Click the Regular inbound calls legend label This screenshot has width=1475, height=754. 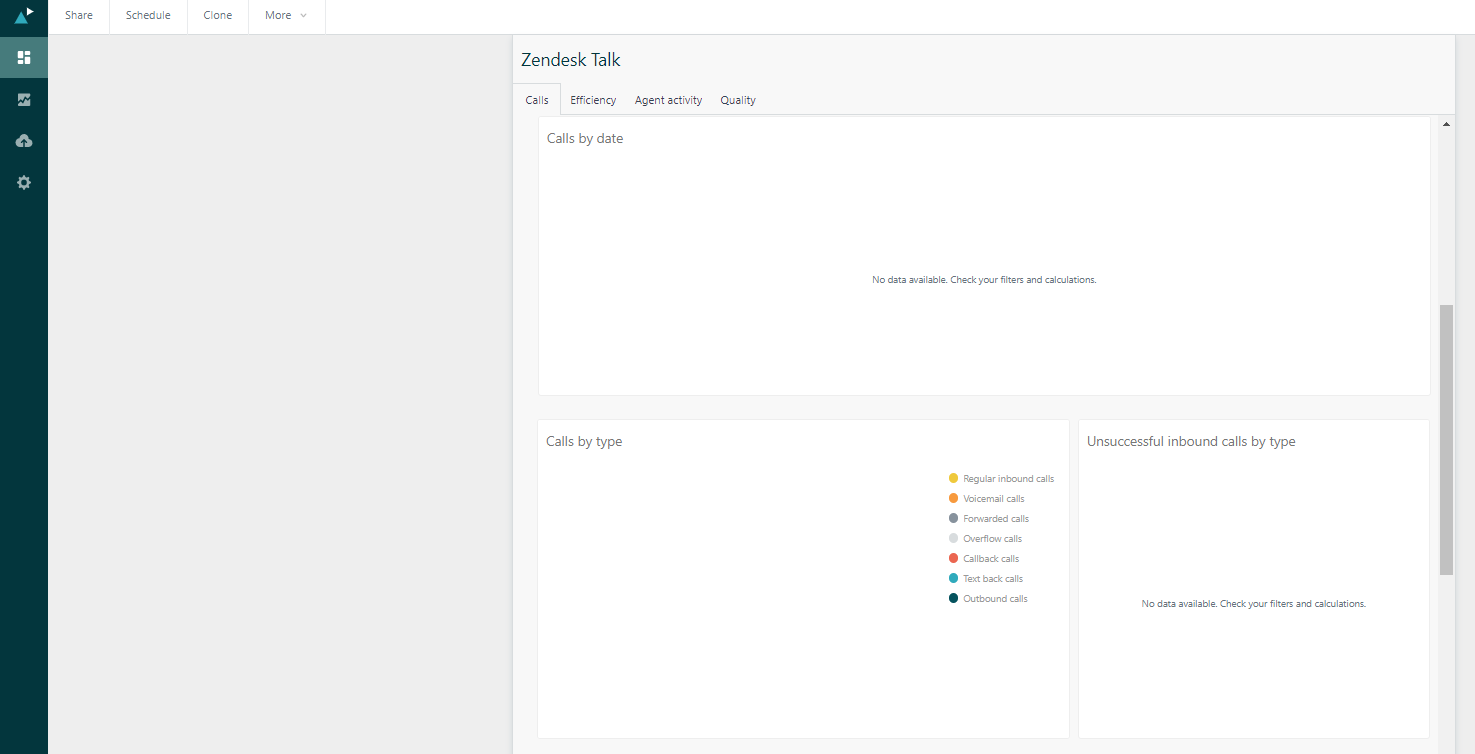tap(1008, 479)
